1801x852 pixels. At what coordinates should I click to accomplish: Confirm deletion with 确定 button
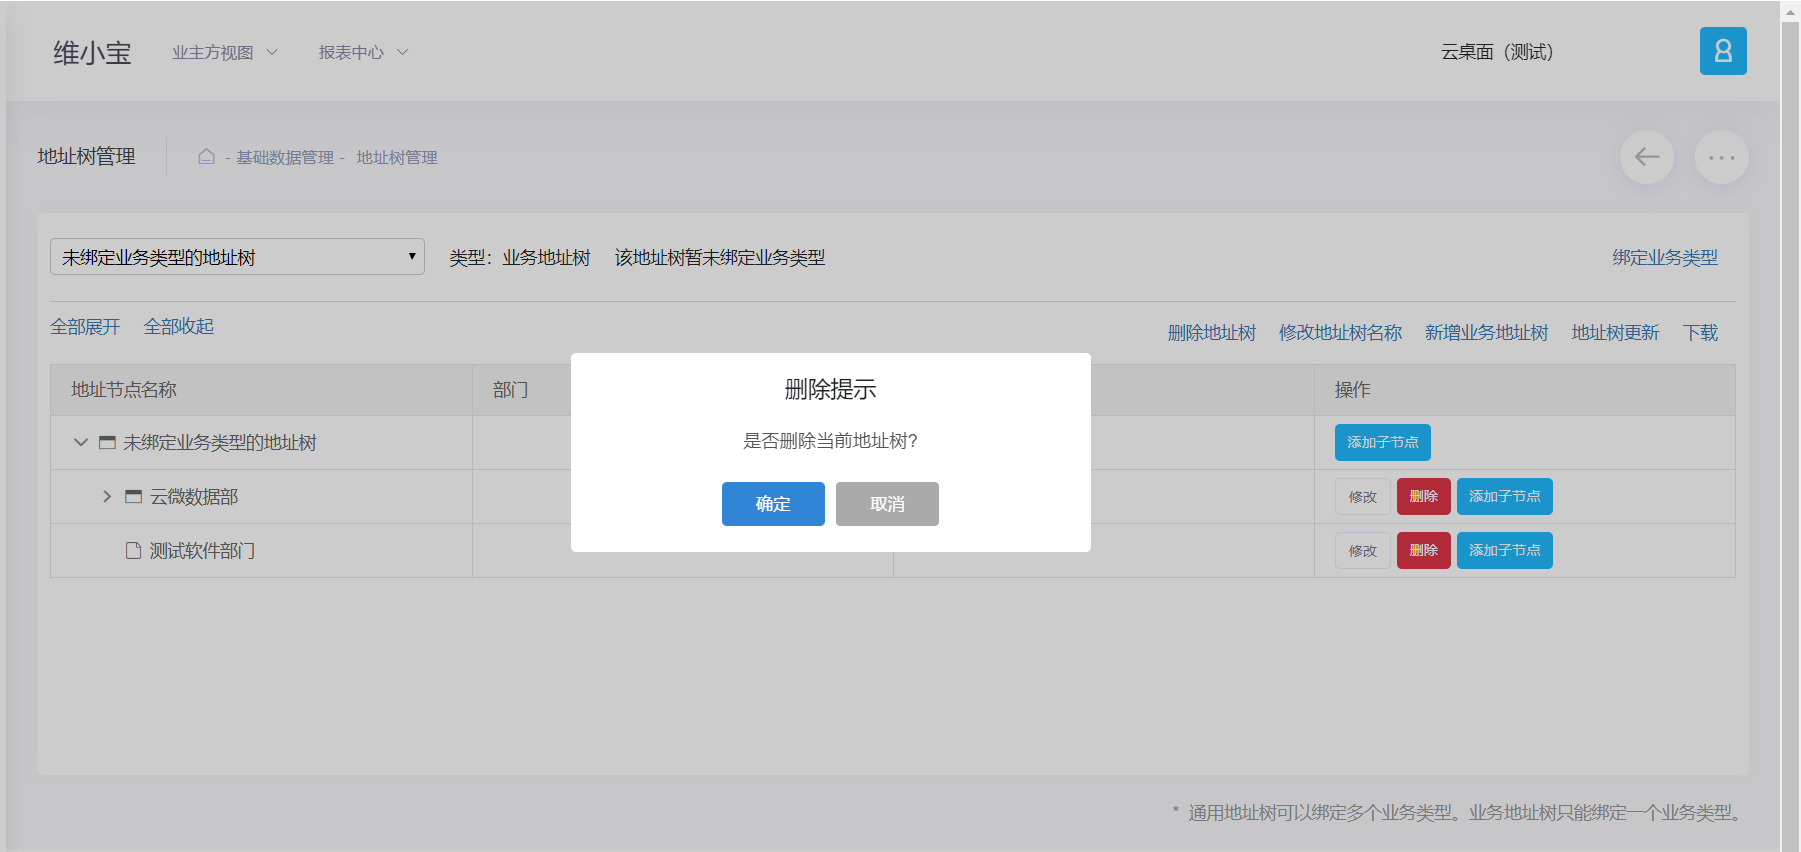tap(773, 504)
